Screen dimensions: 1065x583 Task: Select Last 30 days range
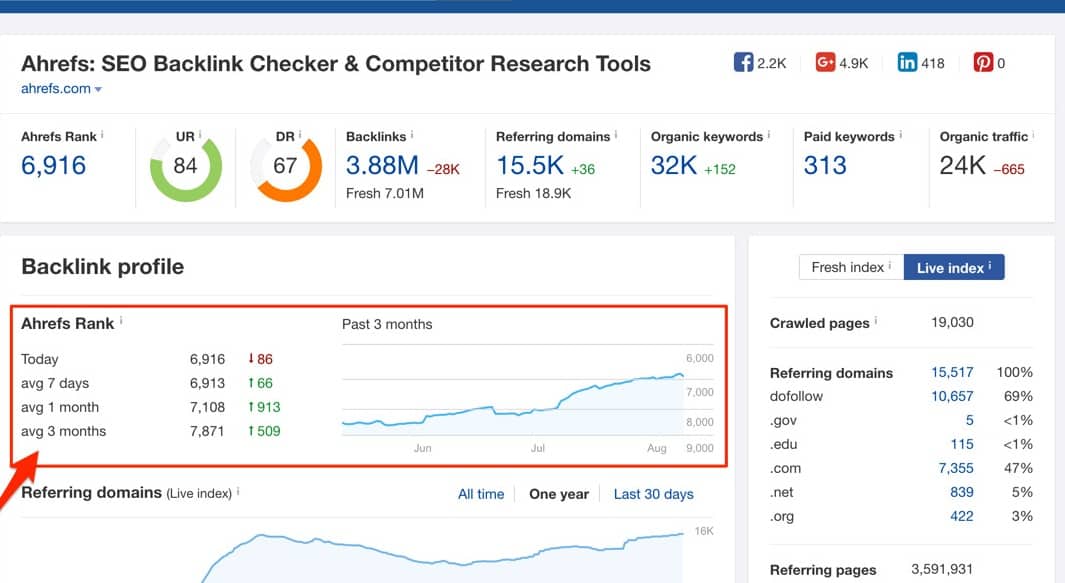coord(653,494)
